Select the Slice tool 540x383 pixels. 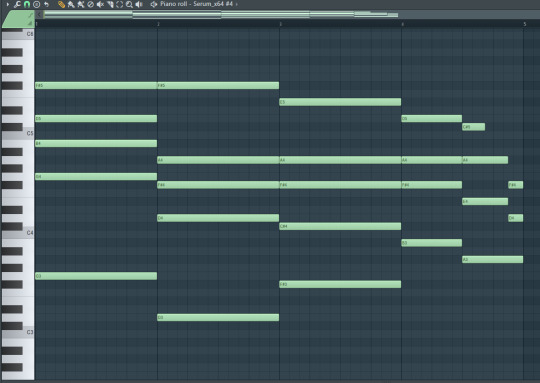click(x=110, y=4)
